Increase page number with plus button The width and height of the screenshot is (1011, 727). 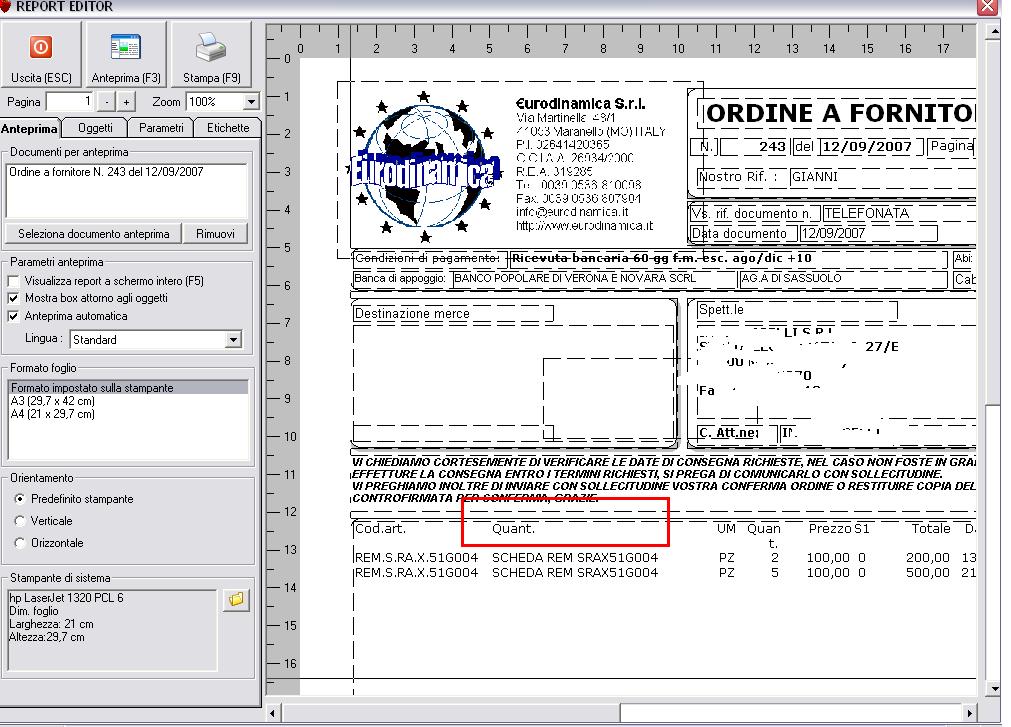[126, 102]
